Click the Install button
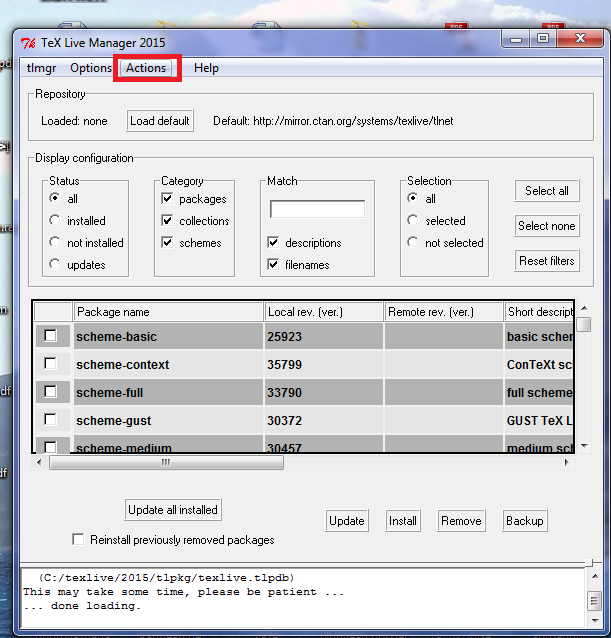Image resolution: width=611 pixels, height=638 pixels. pyautogui.click(x=403, y=521)
